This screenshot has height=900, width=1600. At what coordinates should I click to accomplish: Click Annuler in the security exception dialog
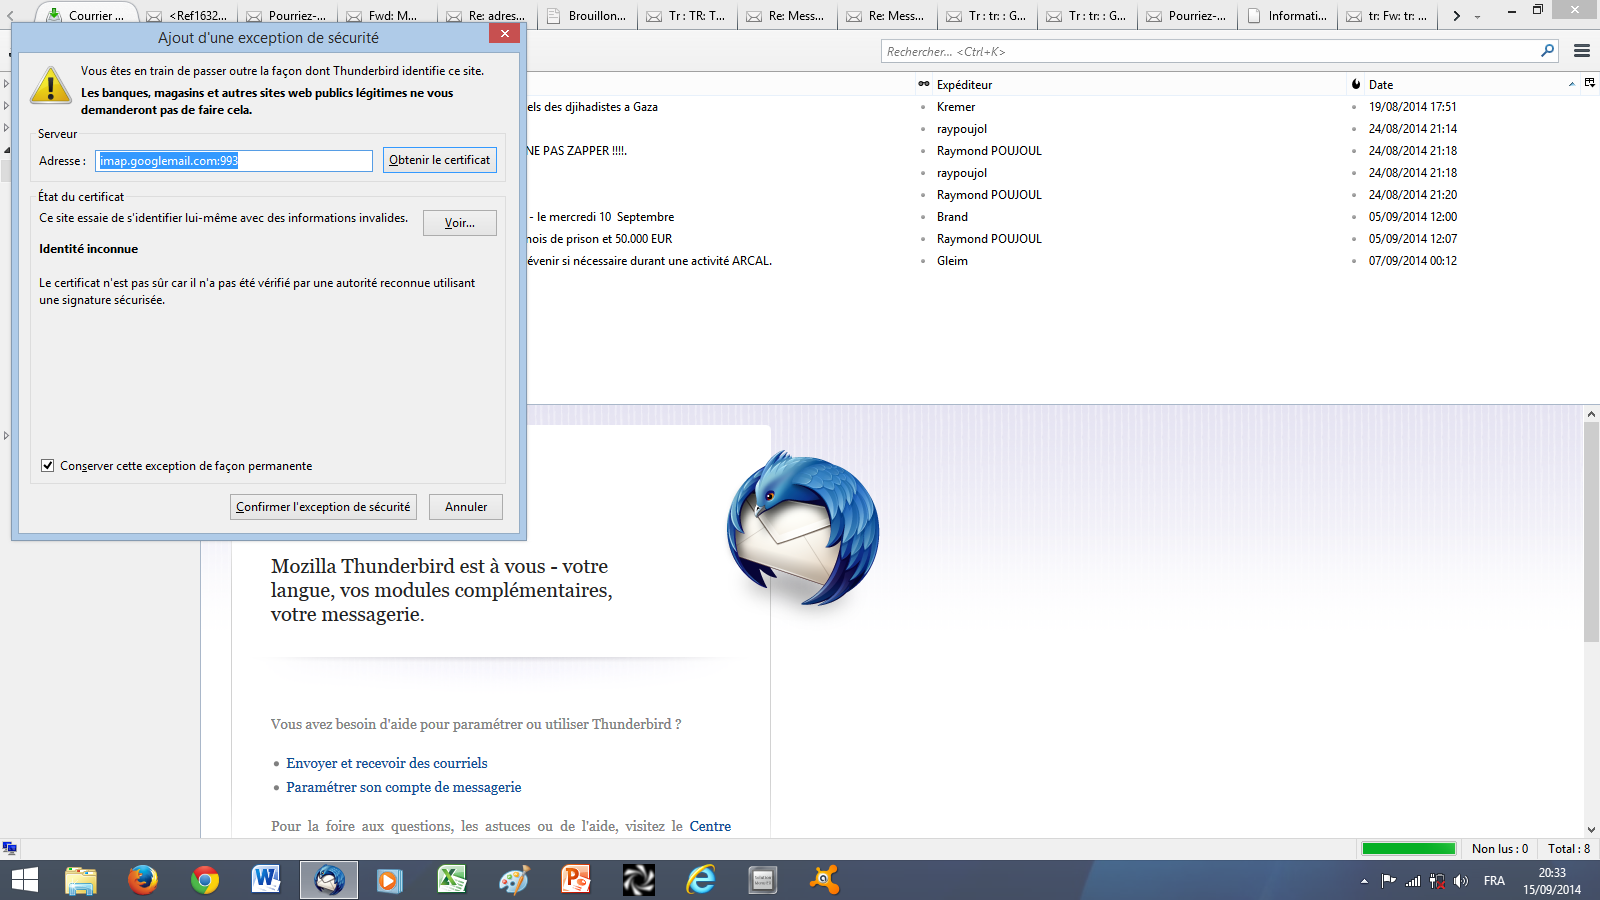[x=466, y=507]
